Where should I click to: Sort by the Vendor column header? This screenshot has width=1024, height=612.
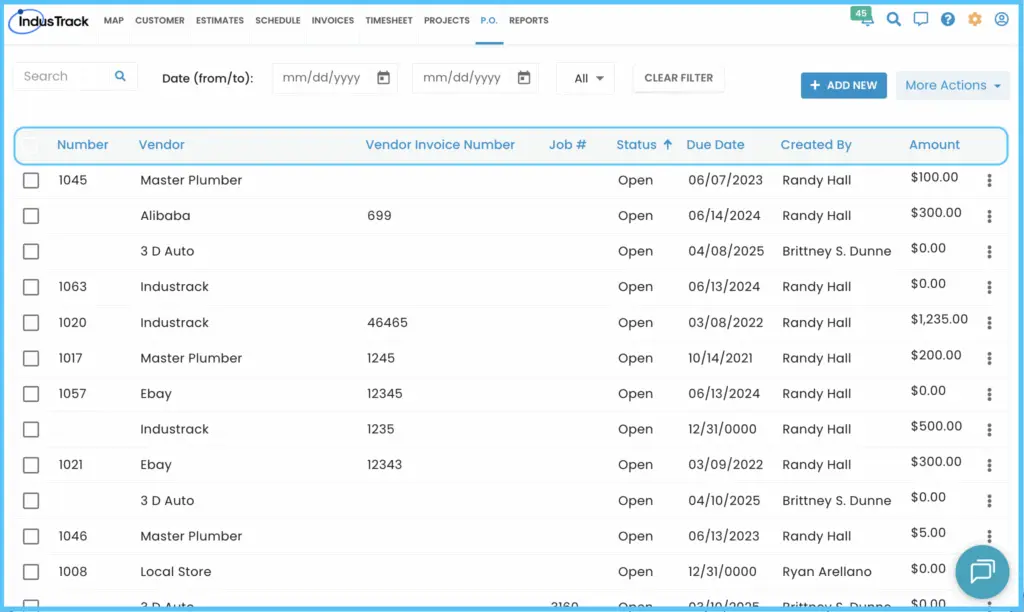click(161, 145)
